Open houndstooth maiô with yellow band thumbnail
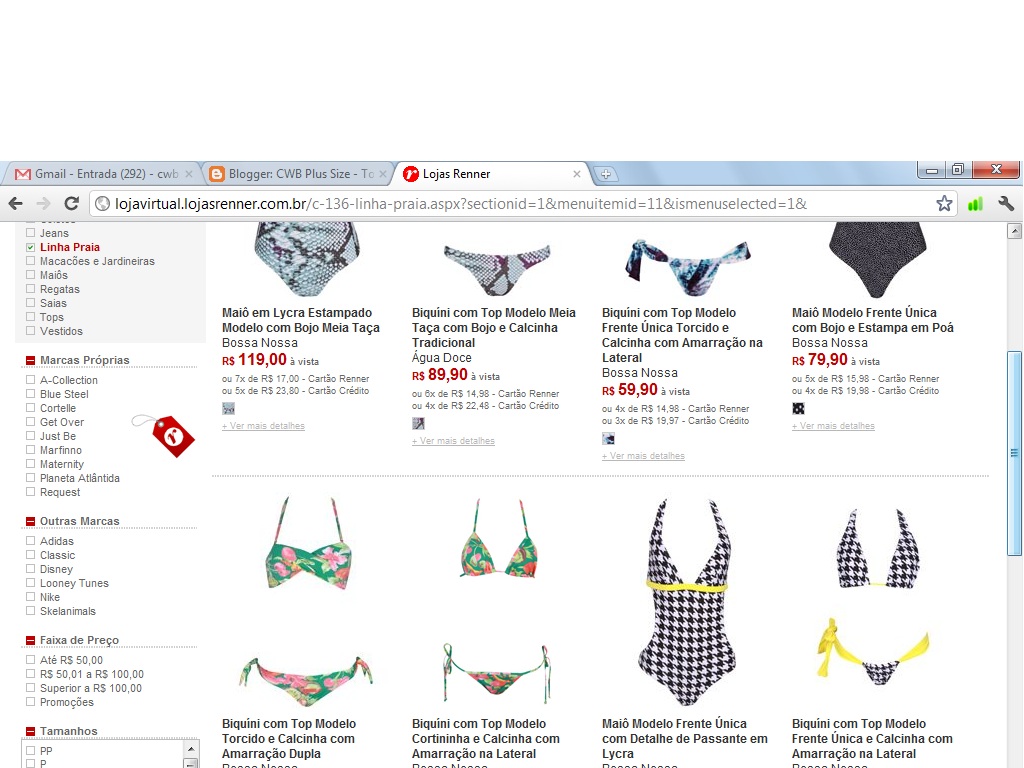The width and height of the screenshot is (1024, 768). click(x=686, y=601)
